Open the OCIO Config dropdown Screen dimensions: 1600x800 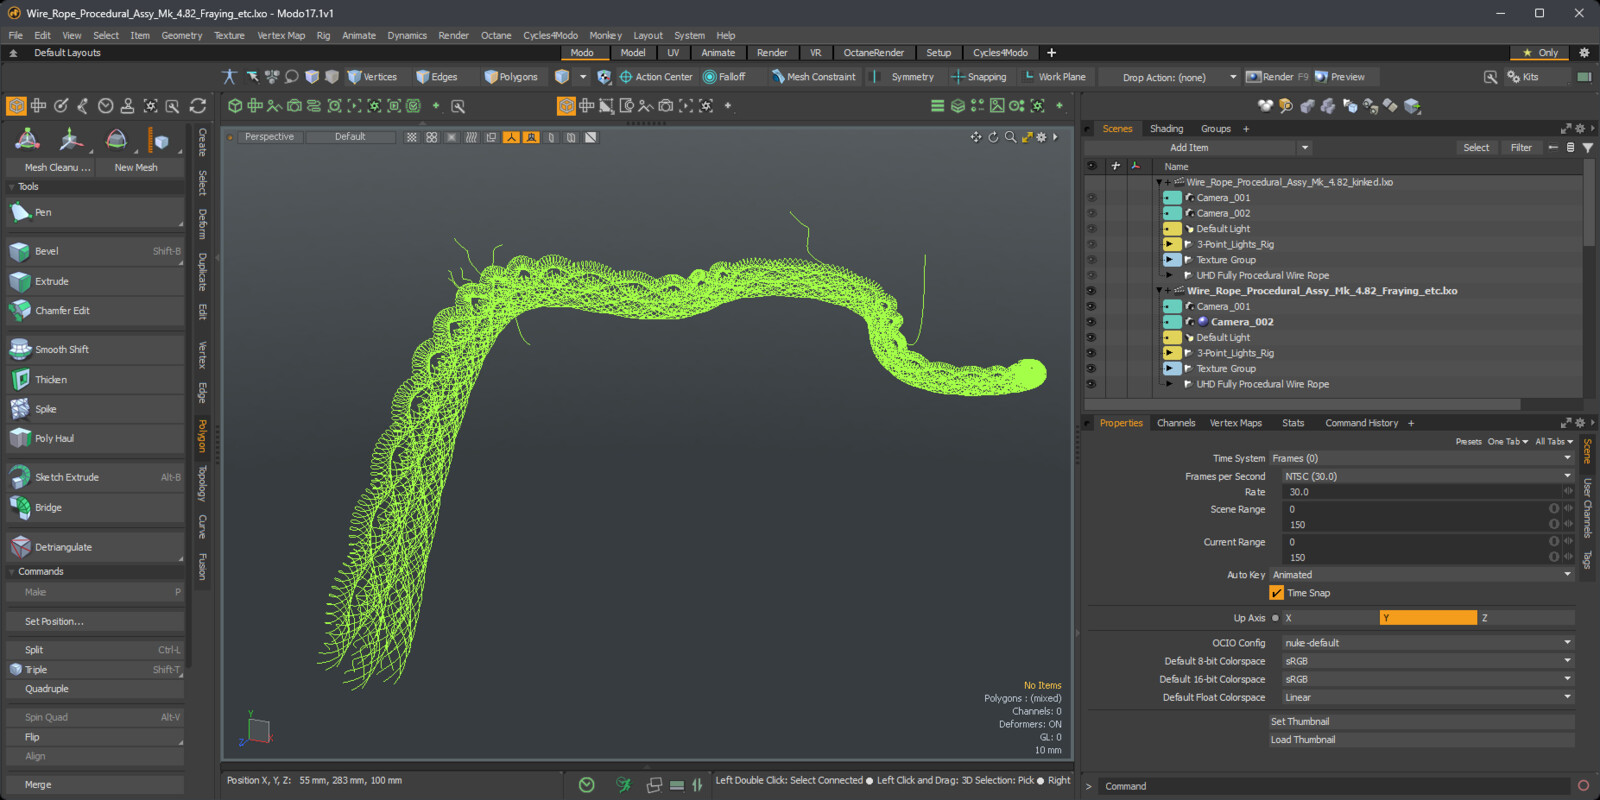point(1428,643)
